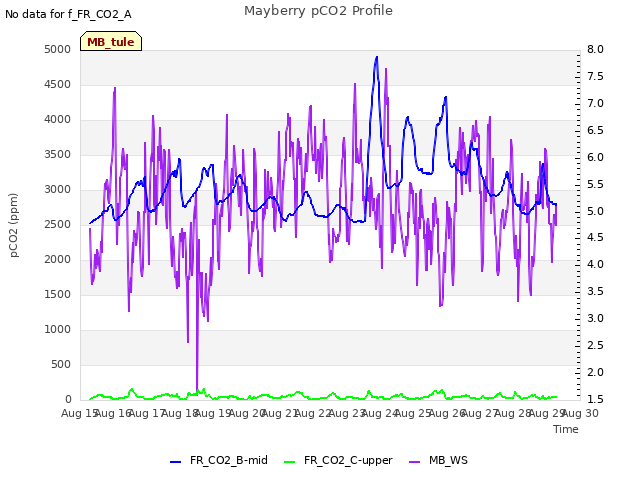
Task: Click the 3.5 tick on right axis
Action: pos(595,291)
